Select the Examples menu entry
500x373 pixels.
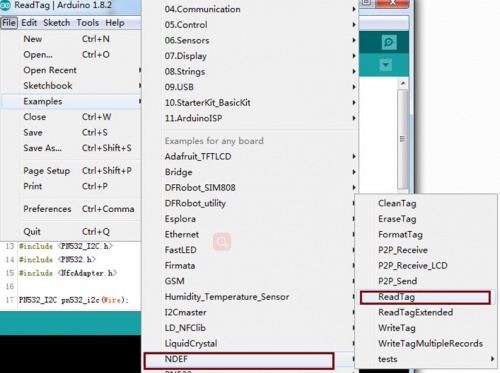tap(71, 101)
